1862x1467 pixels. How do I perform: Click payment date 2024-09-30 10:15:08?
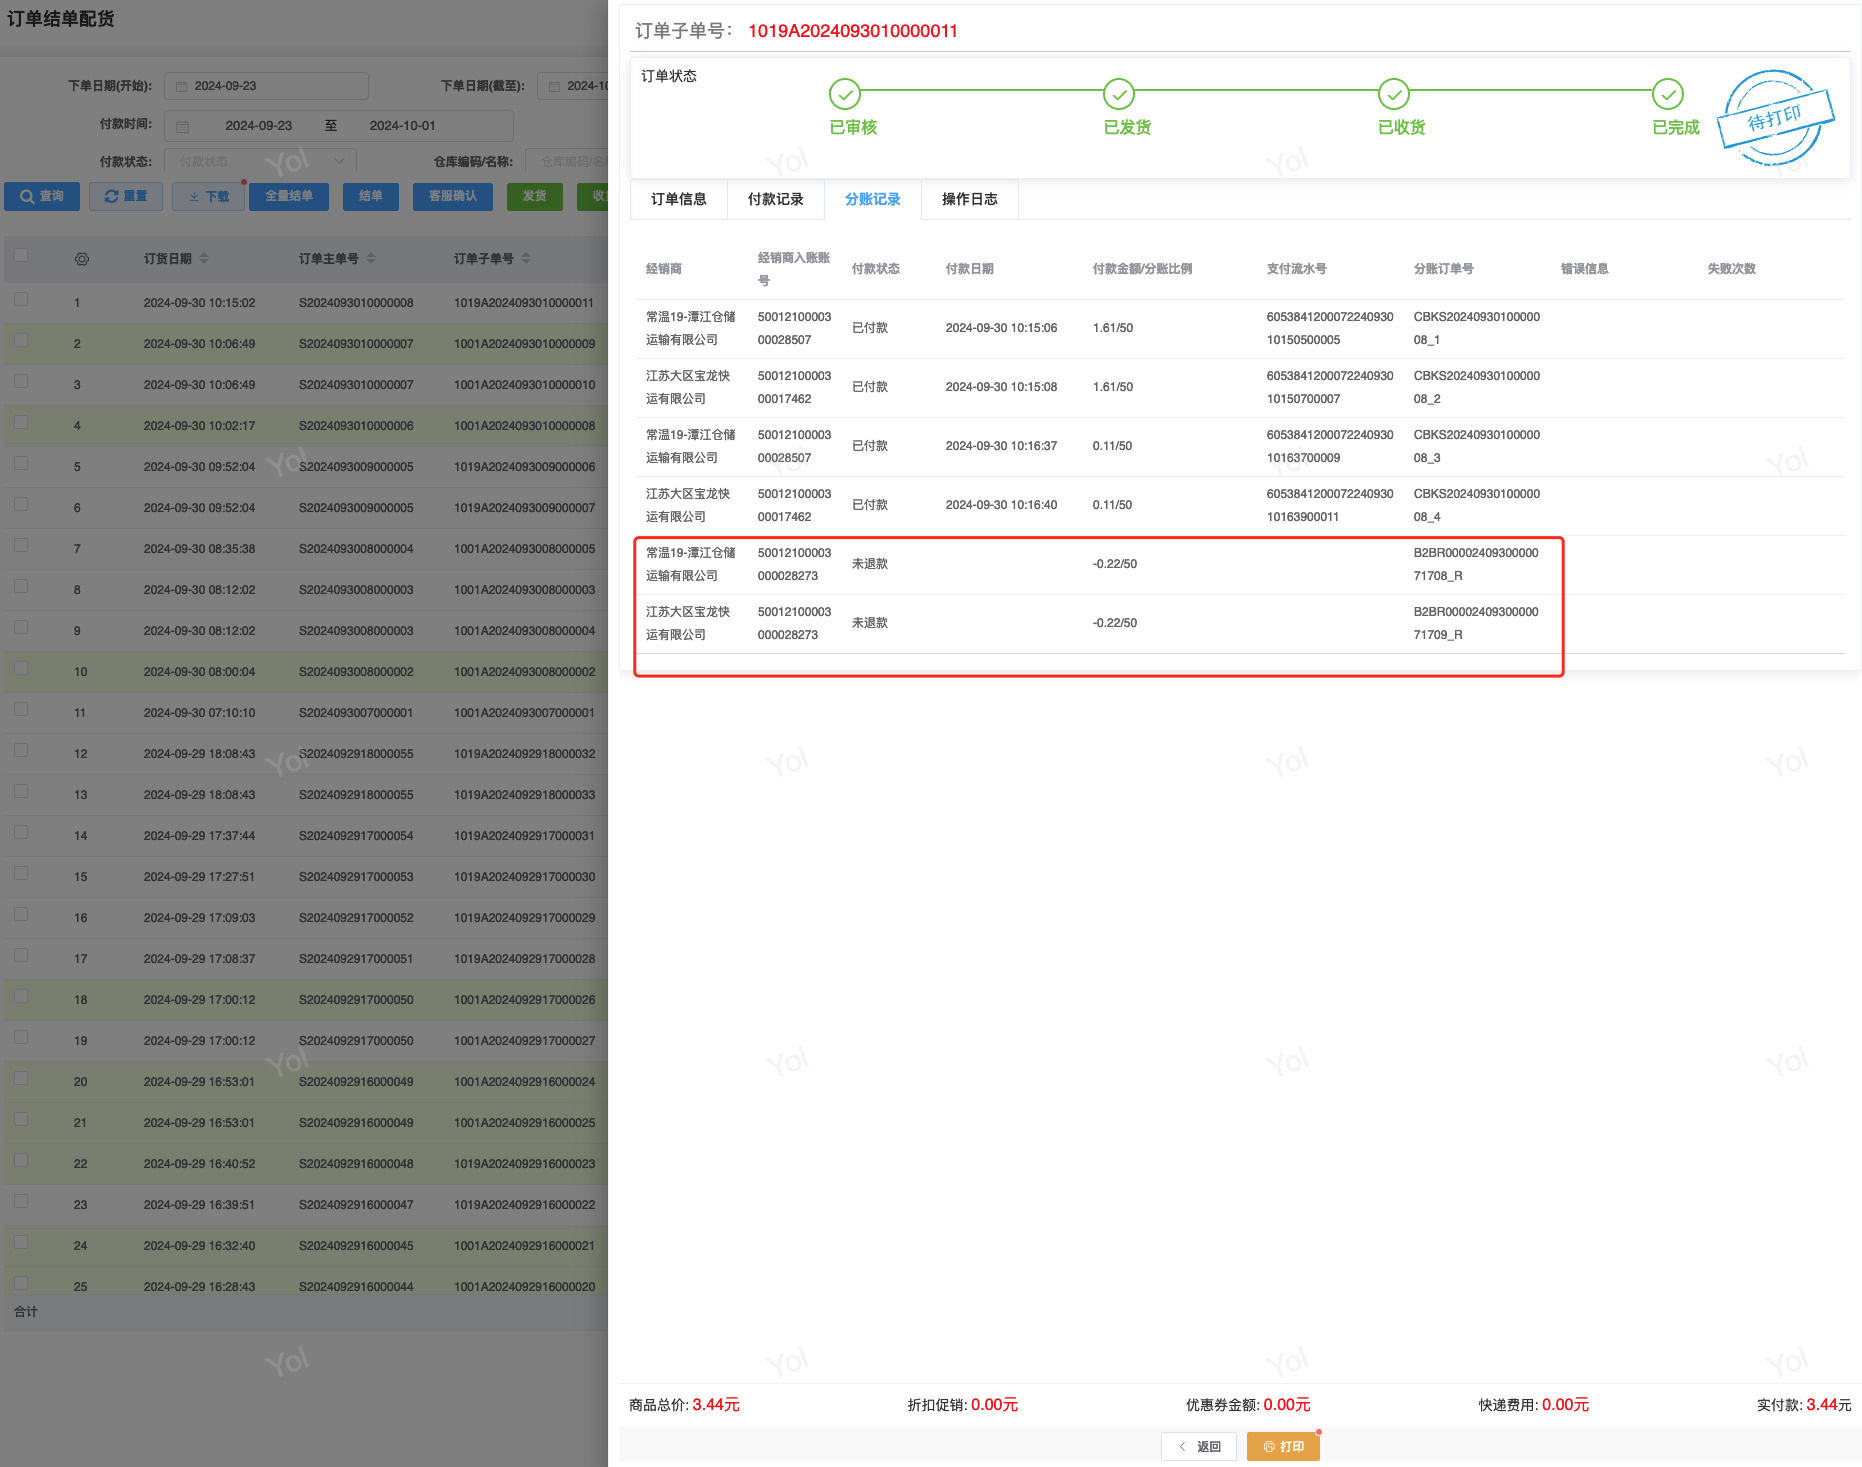tap(1001, 387)
